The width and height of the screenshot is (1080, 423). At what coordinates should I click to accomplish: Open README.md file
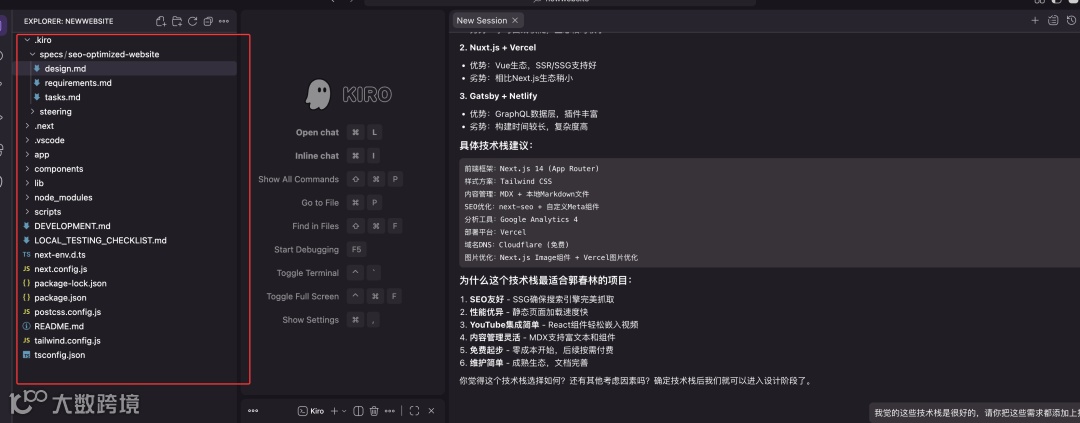(59, 326)
